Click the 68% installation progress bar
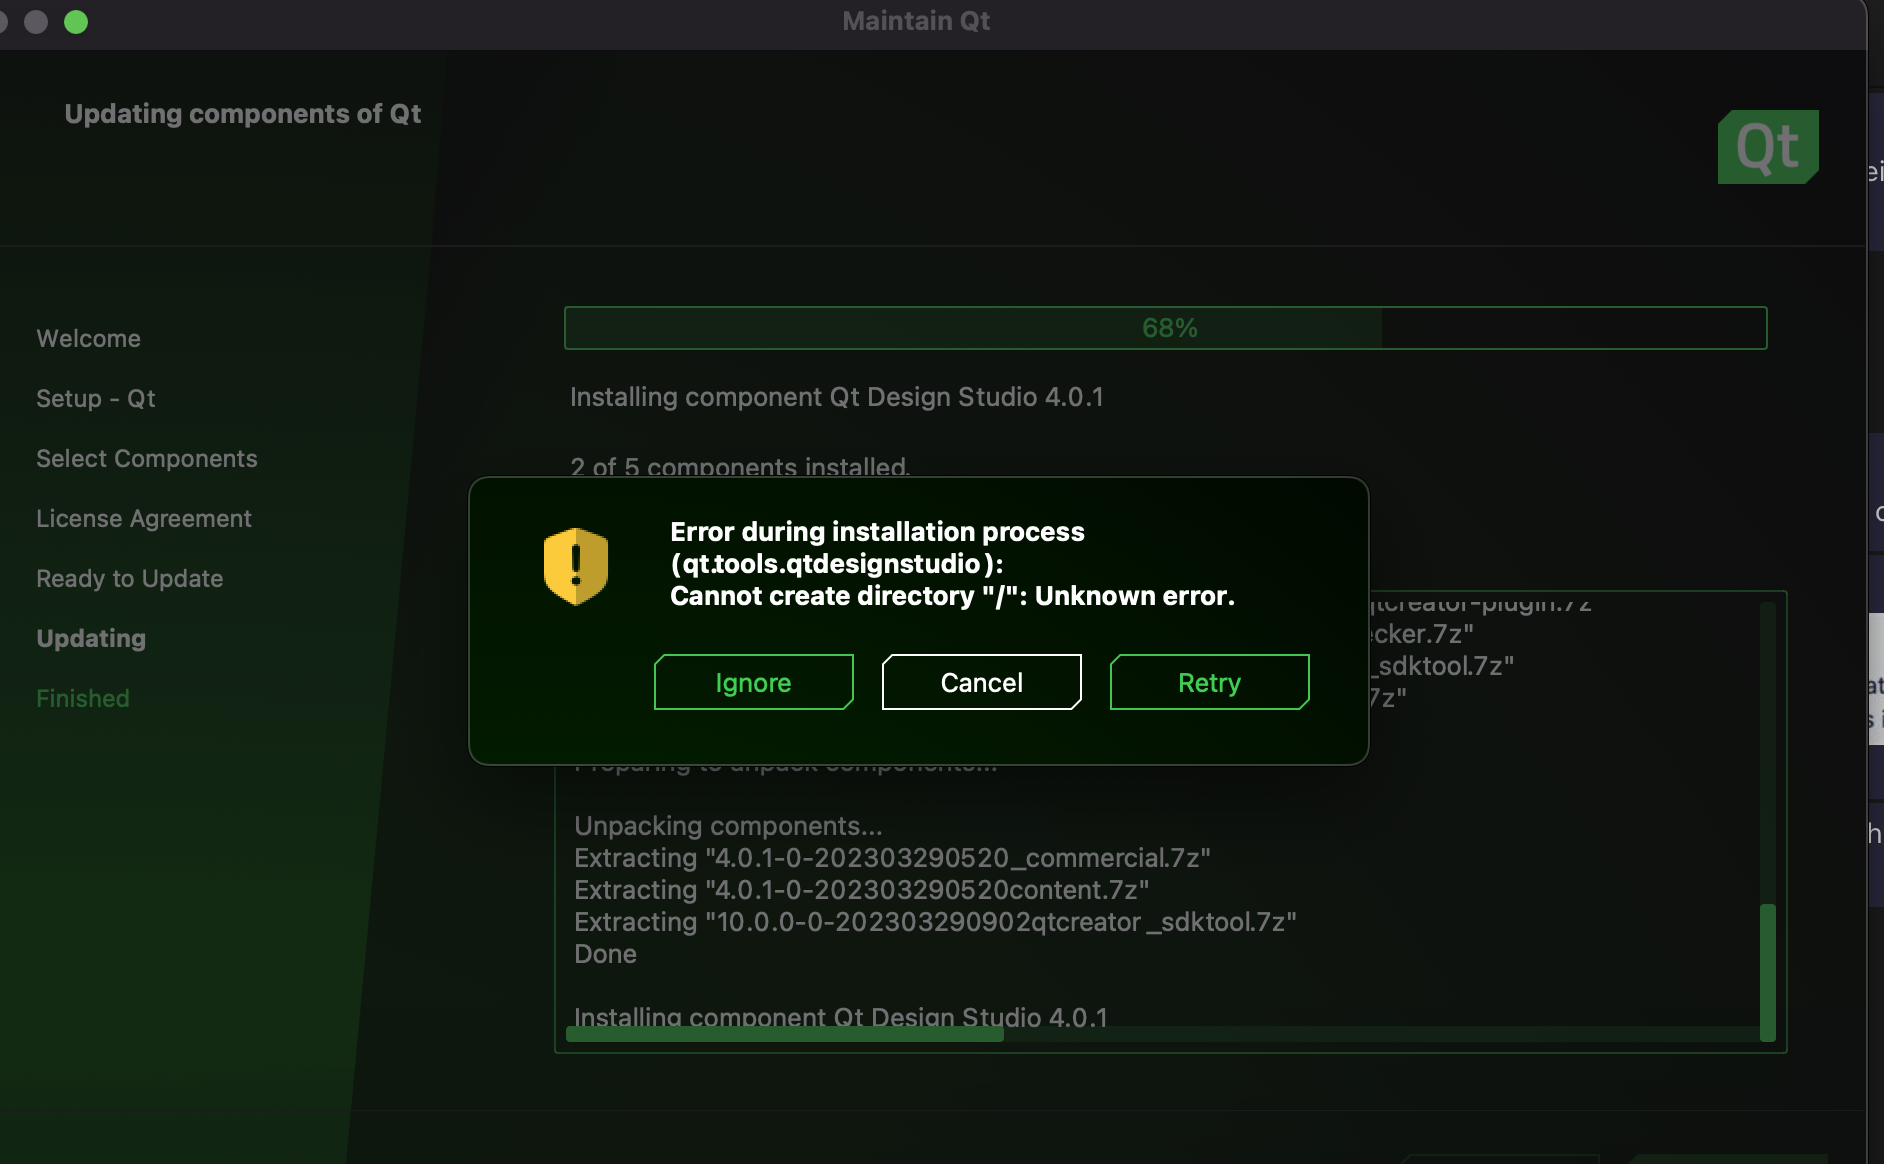The image size is (1884, 1164). 1165,328
